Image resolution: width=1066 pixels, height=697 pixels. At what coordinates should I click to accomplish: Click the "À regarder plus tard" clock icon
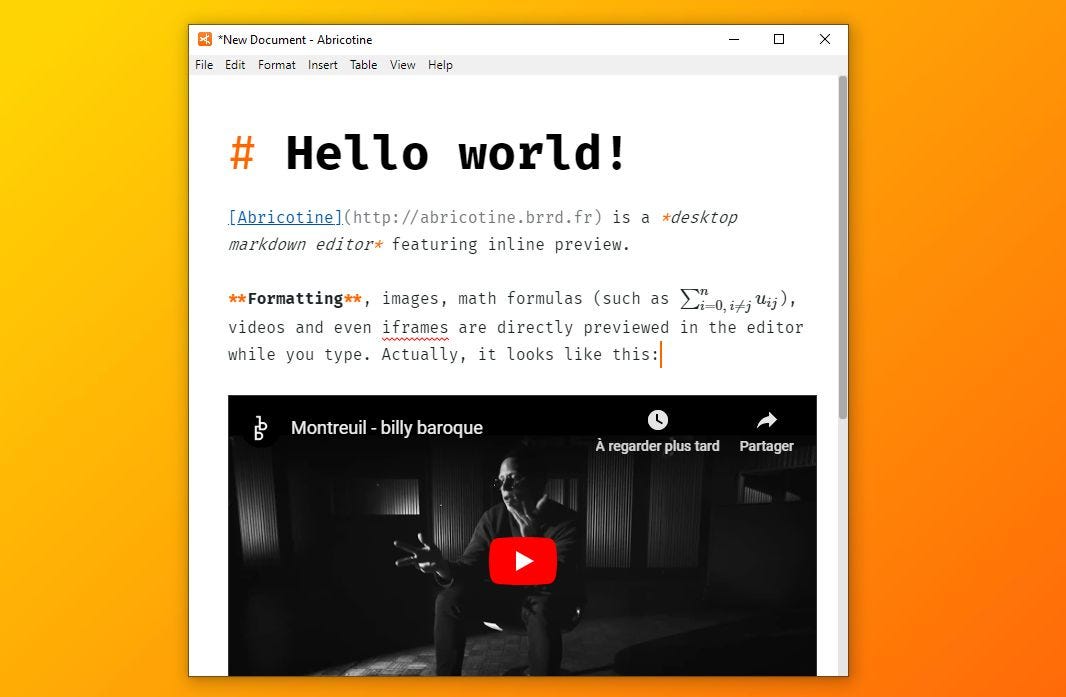point(657,420)
